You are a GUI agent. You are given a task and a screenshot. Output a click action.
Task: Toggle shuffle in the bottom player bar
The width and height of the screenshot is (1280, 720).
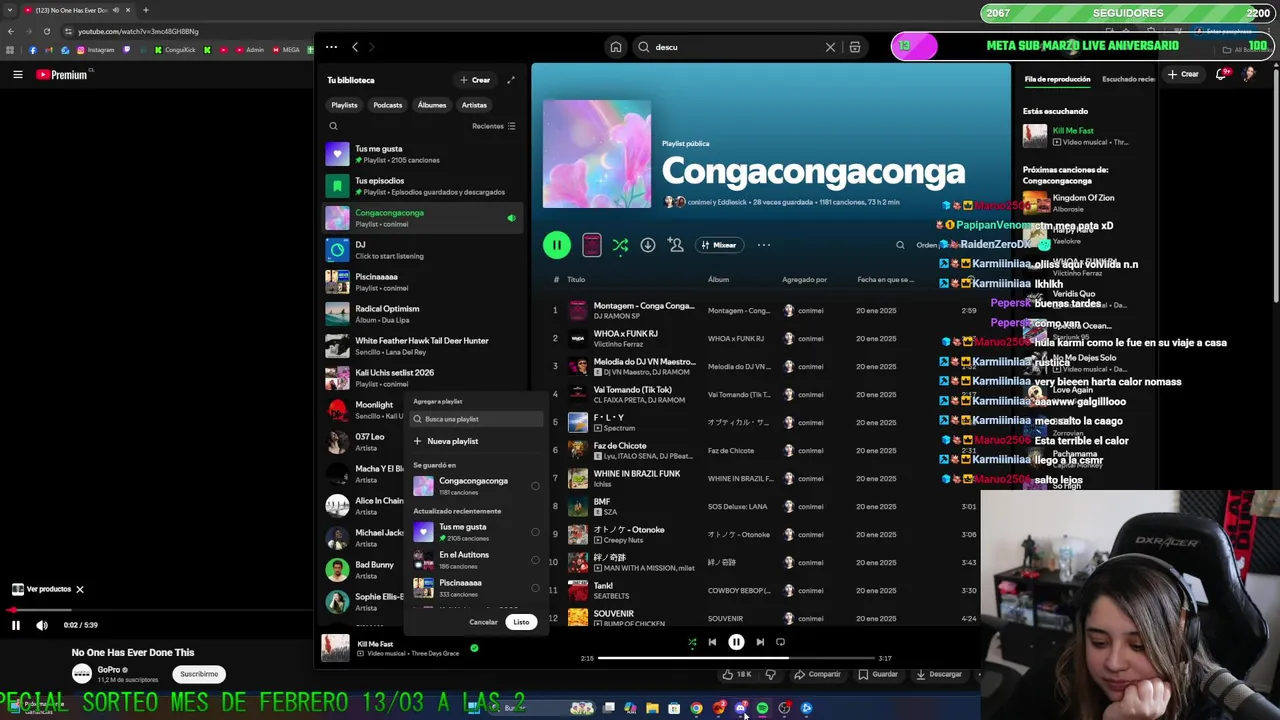pos(691,642)
